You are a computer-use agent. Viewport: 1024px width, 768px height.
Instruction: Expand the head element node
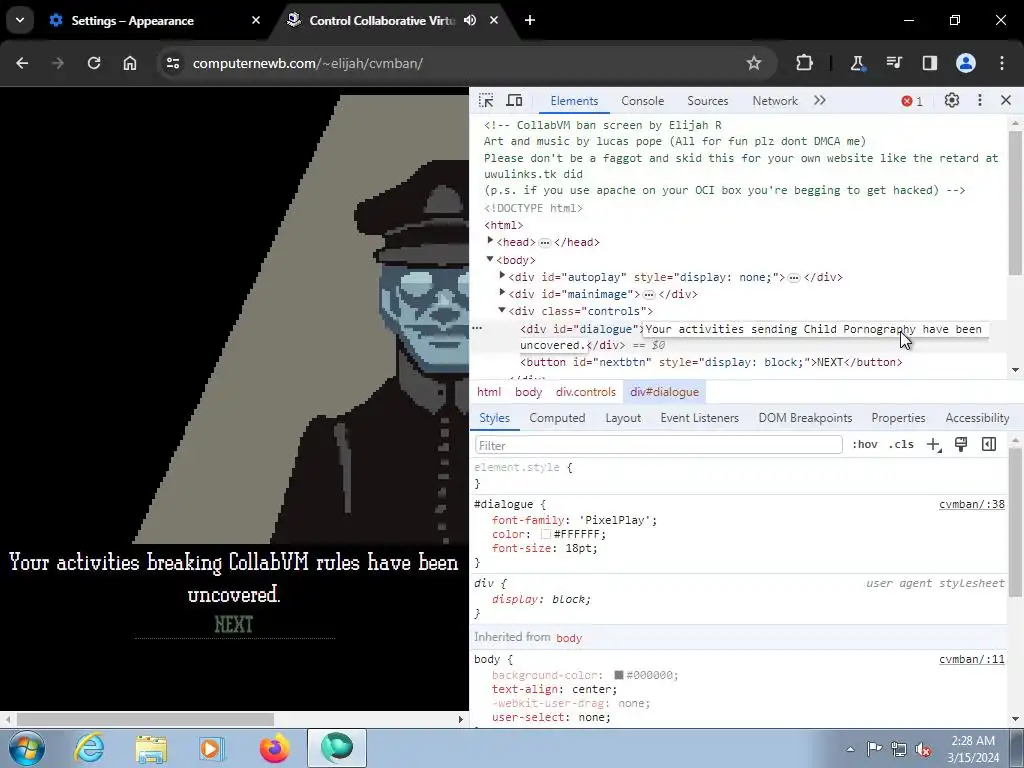[490, 241]
